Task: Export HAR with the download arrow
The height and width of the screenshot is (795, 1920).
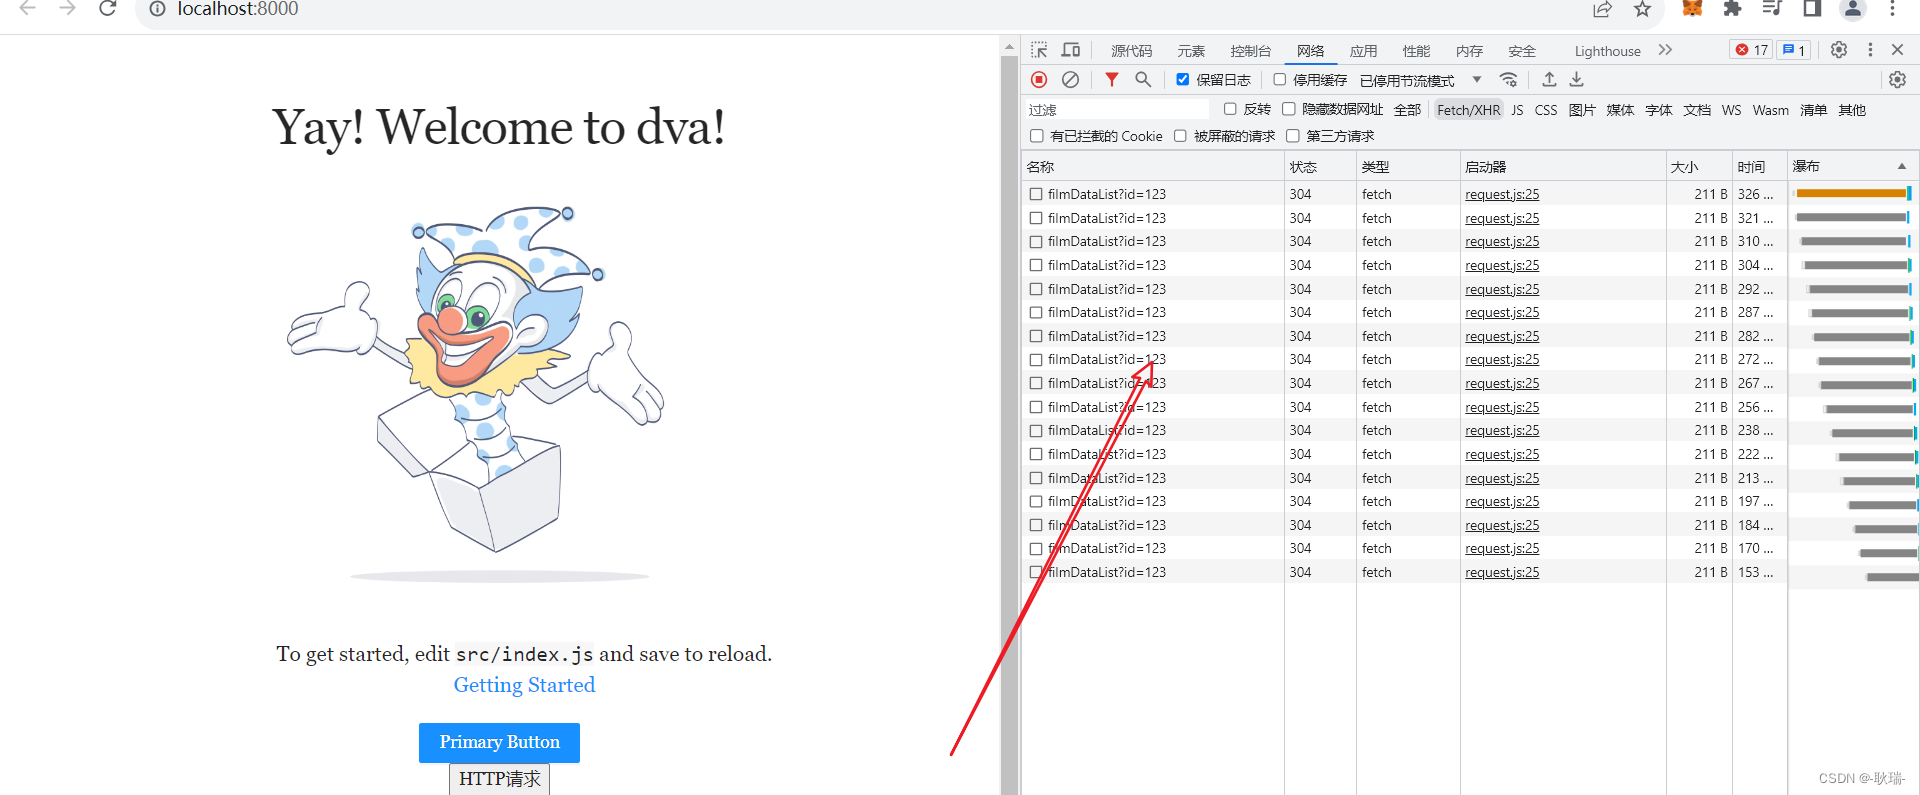Action: 1576,79
